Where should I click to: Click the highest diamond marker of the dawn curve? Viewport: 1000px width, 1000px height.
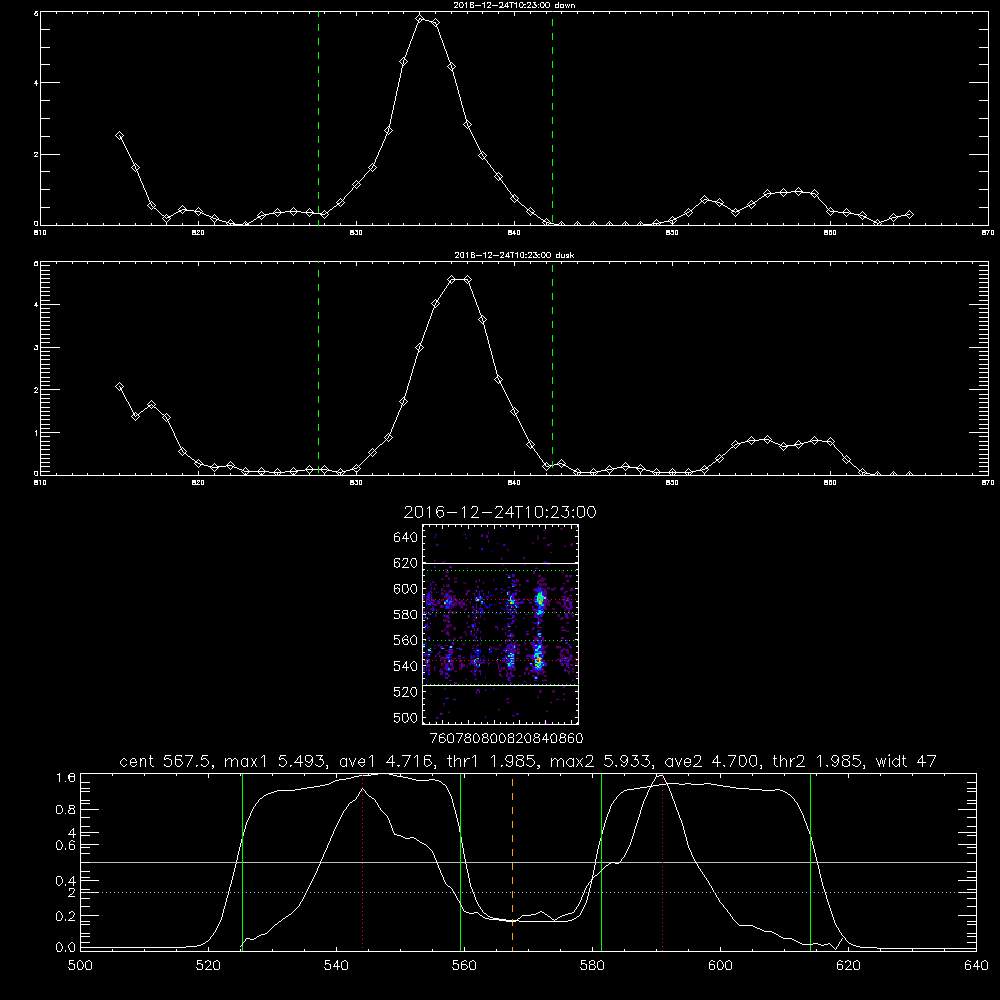point(420,18)
